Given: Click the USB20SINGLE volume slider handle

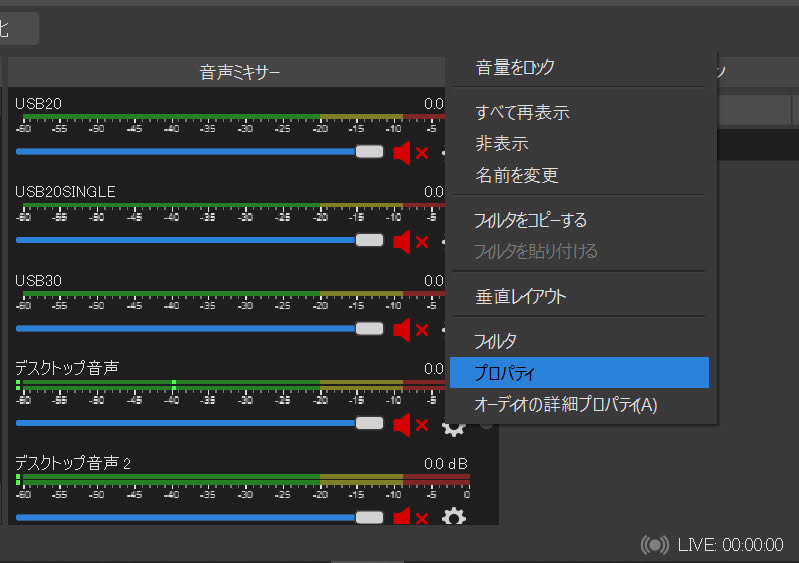Looking at the screenshot, I should click(x=369, y=240).
